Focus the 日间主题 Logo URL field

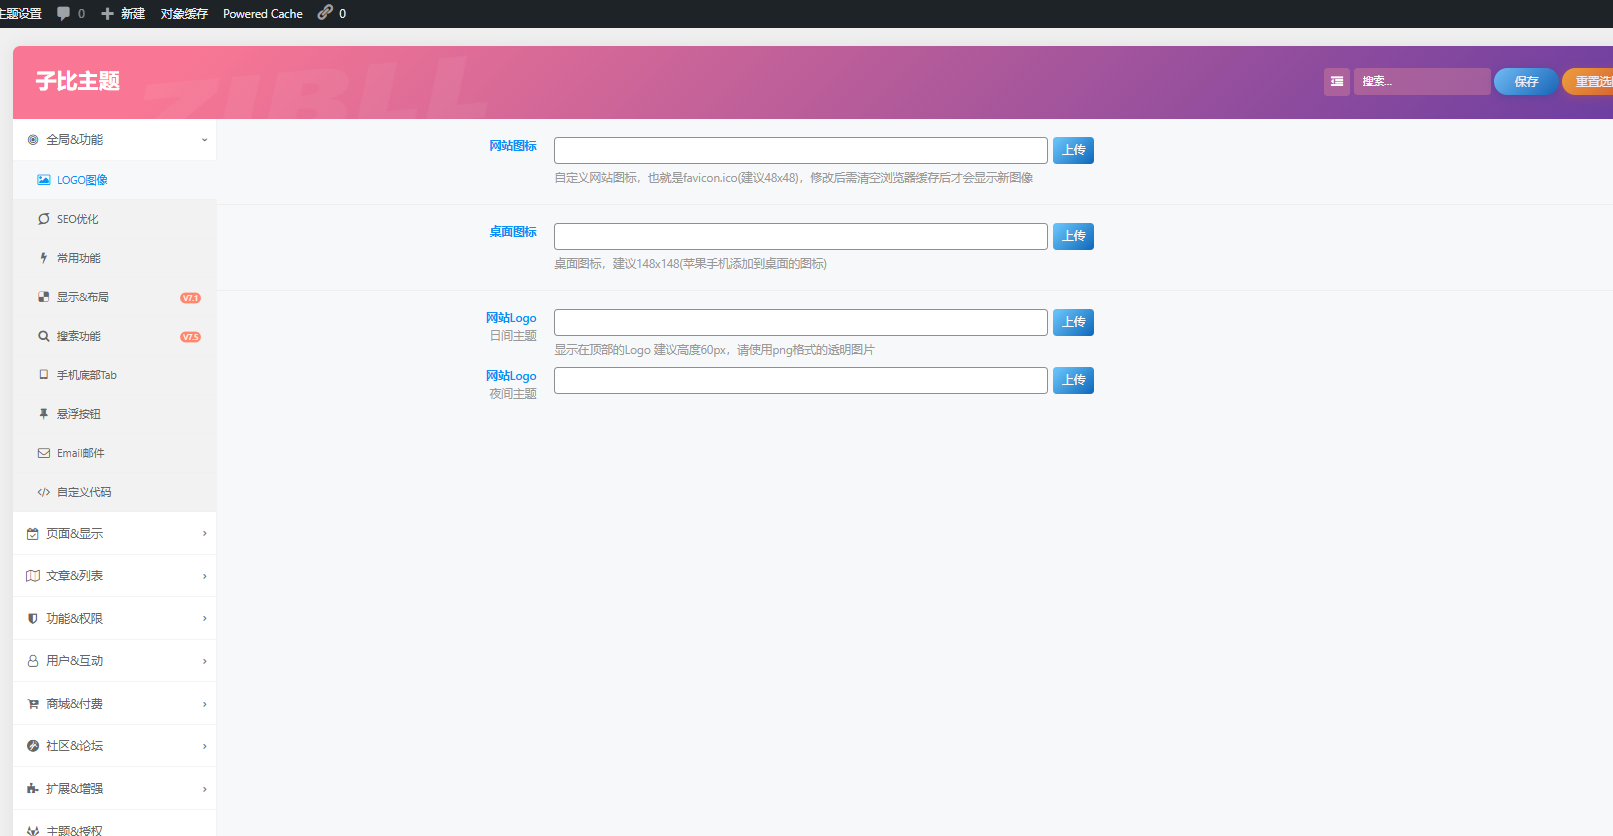click(x=801, y=322)
